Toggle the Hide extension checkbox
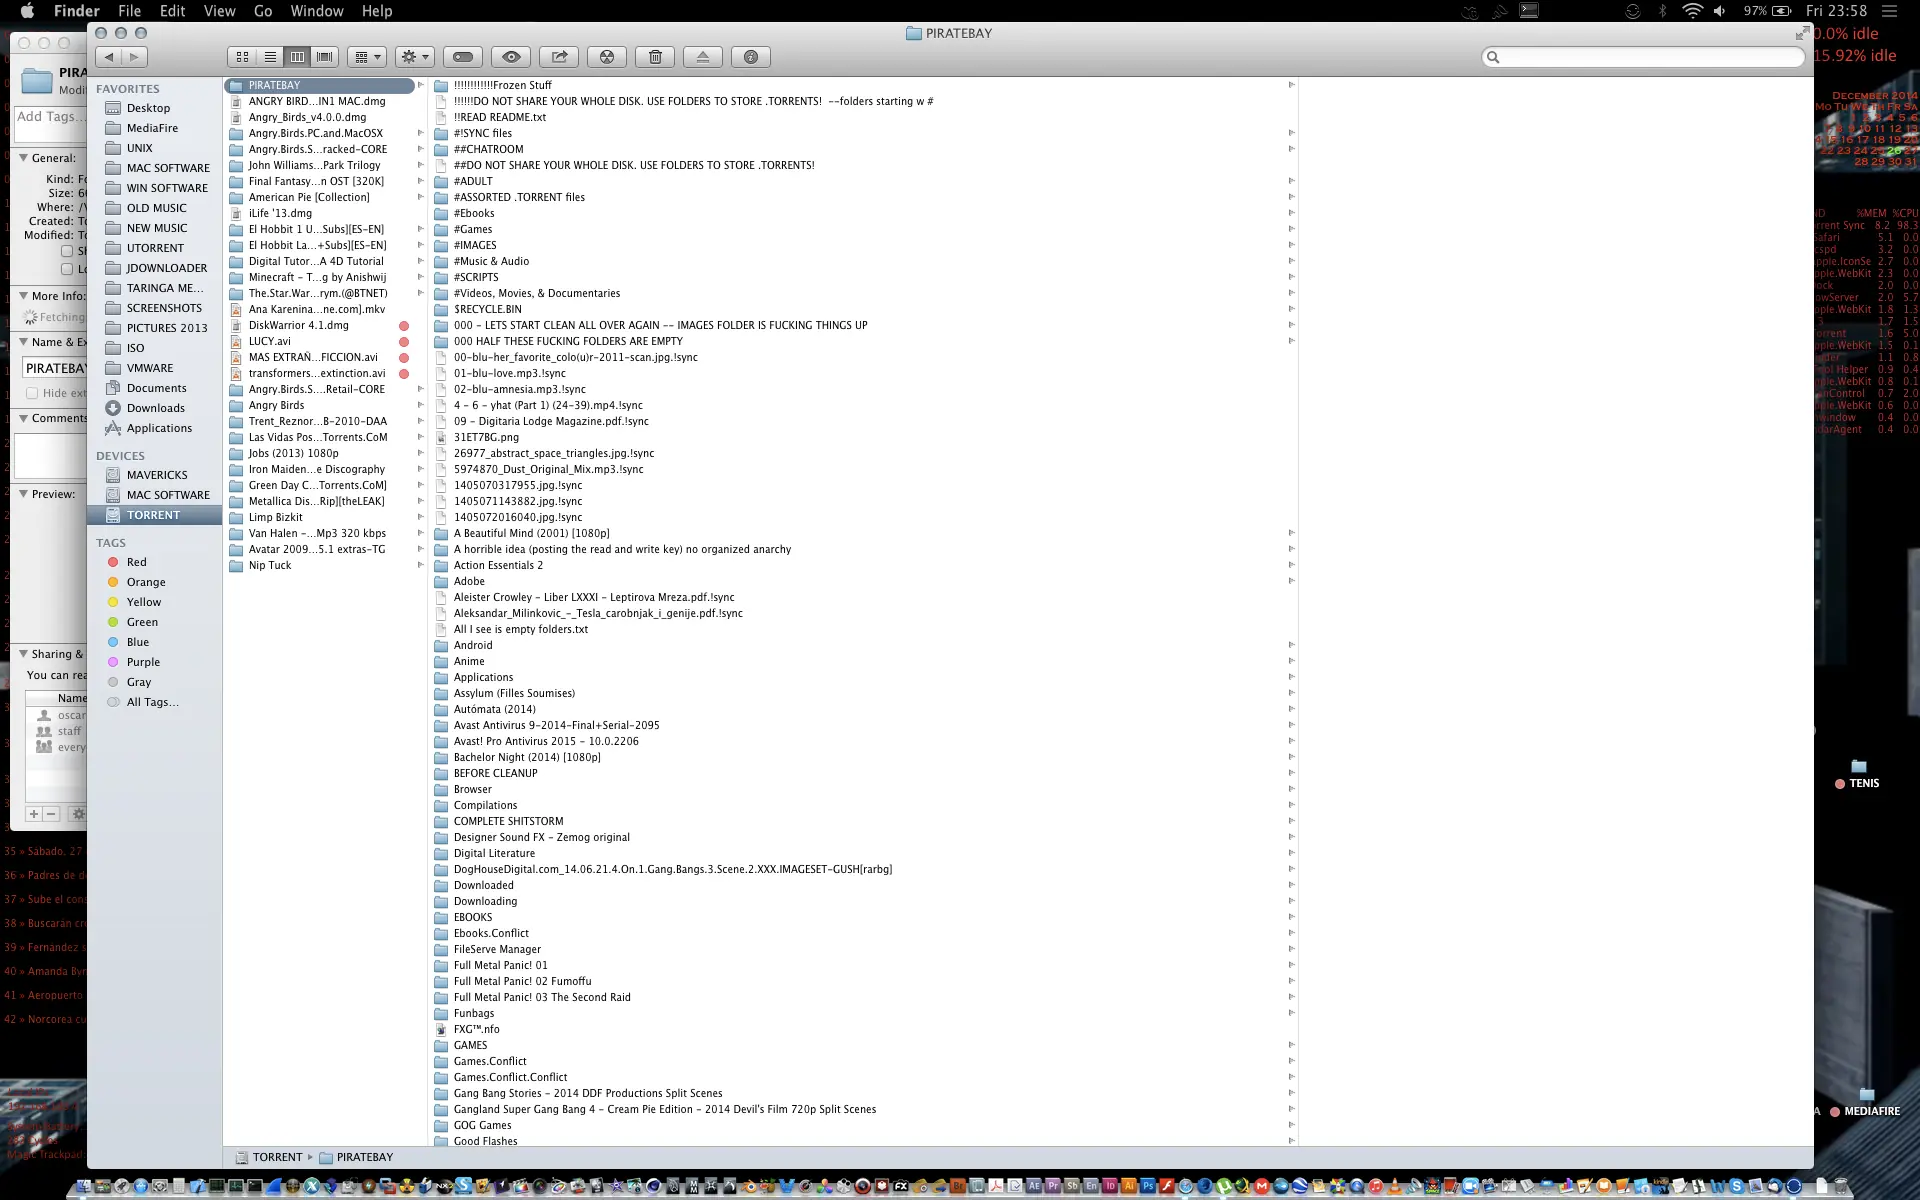The width and height of the screenshot is (1920, 1200). pyautogui.click(x=32, y=393)
